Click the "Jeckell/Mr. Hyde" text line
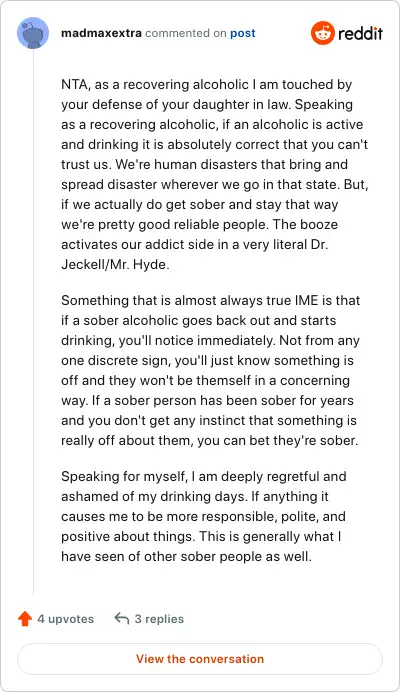 [115, 264]
